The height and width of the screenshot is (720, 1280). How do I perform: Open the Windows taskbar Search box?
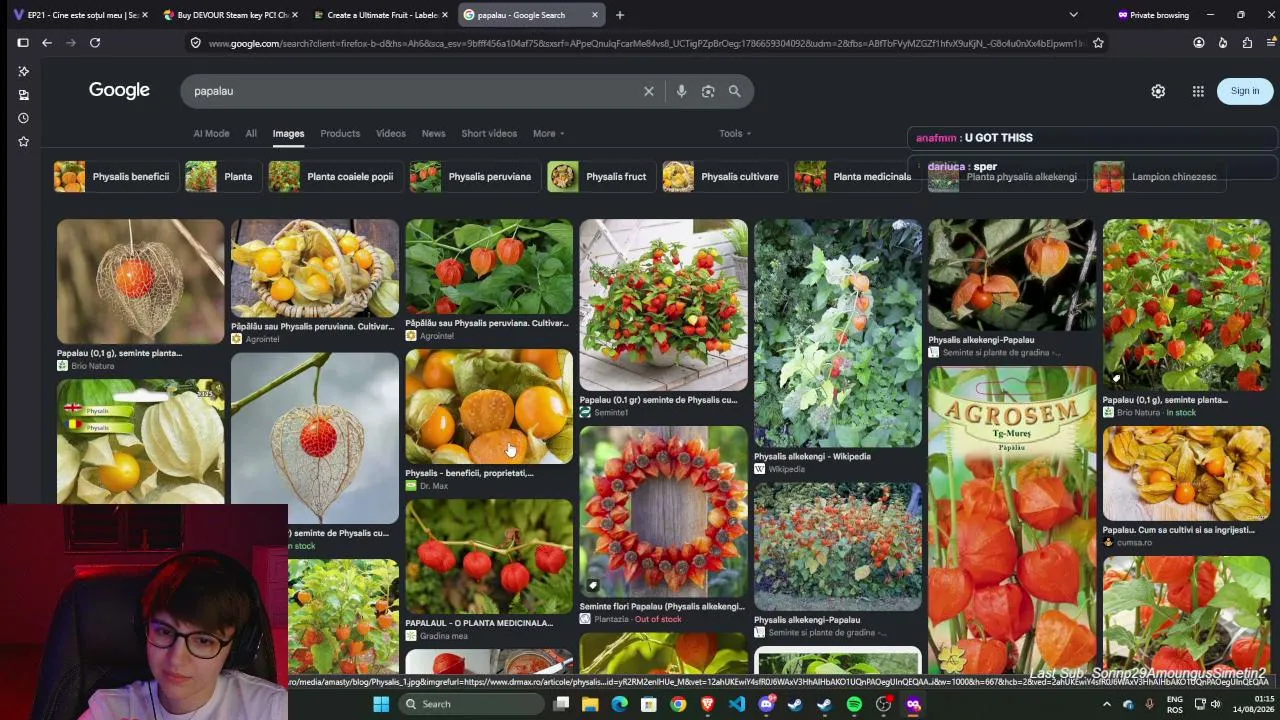point(473,704)
